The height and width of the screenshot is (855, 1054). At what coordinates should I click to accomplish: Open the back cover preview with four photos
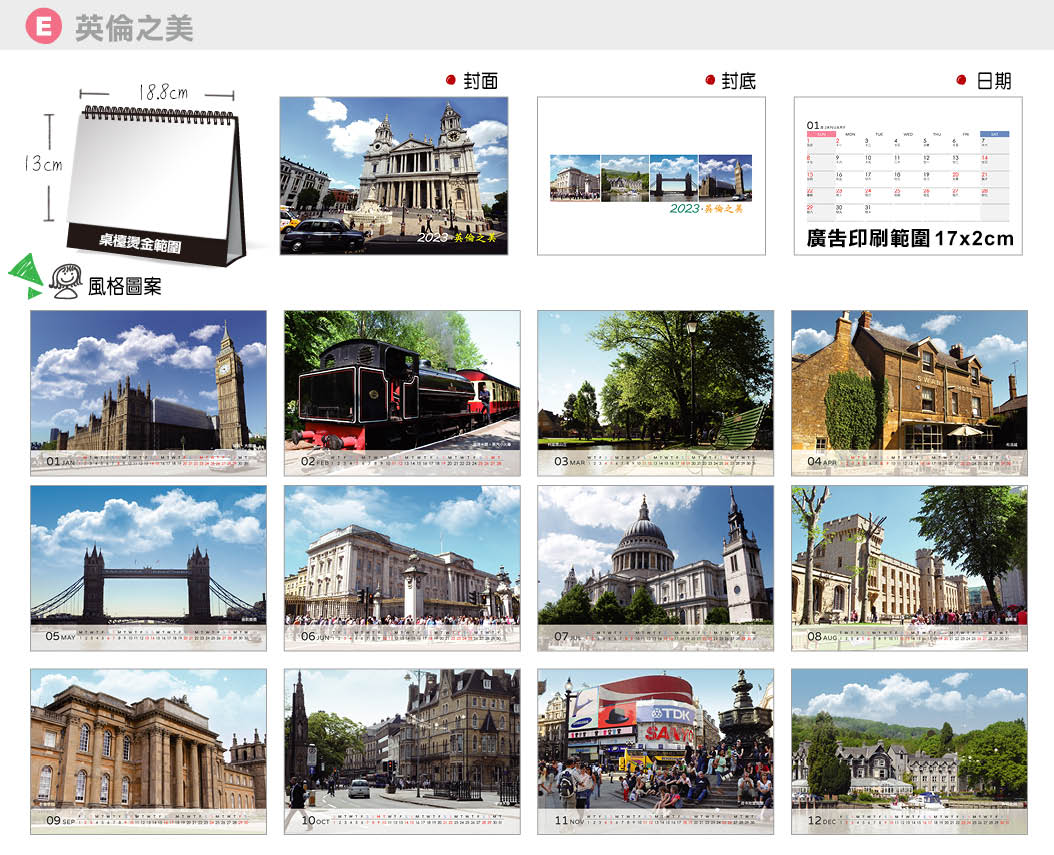click(x=651, y=176)
